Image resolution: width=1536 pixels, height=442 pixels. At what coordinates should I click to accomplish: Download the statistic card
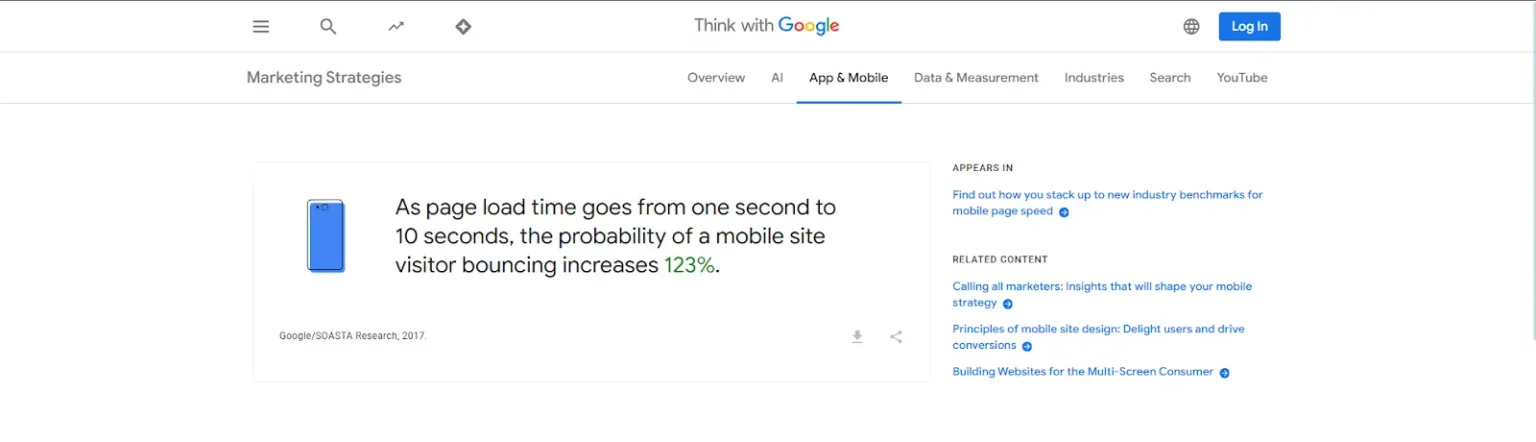pyautogui.click(x=857, y=337)
